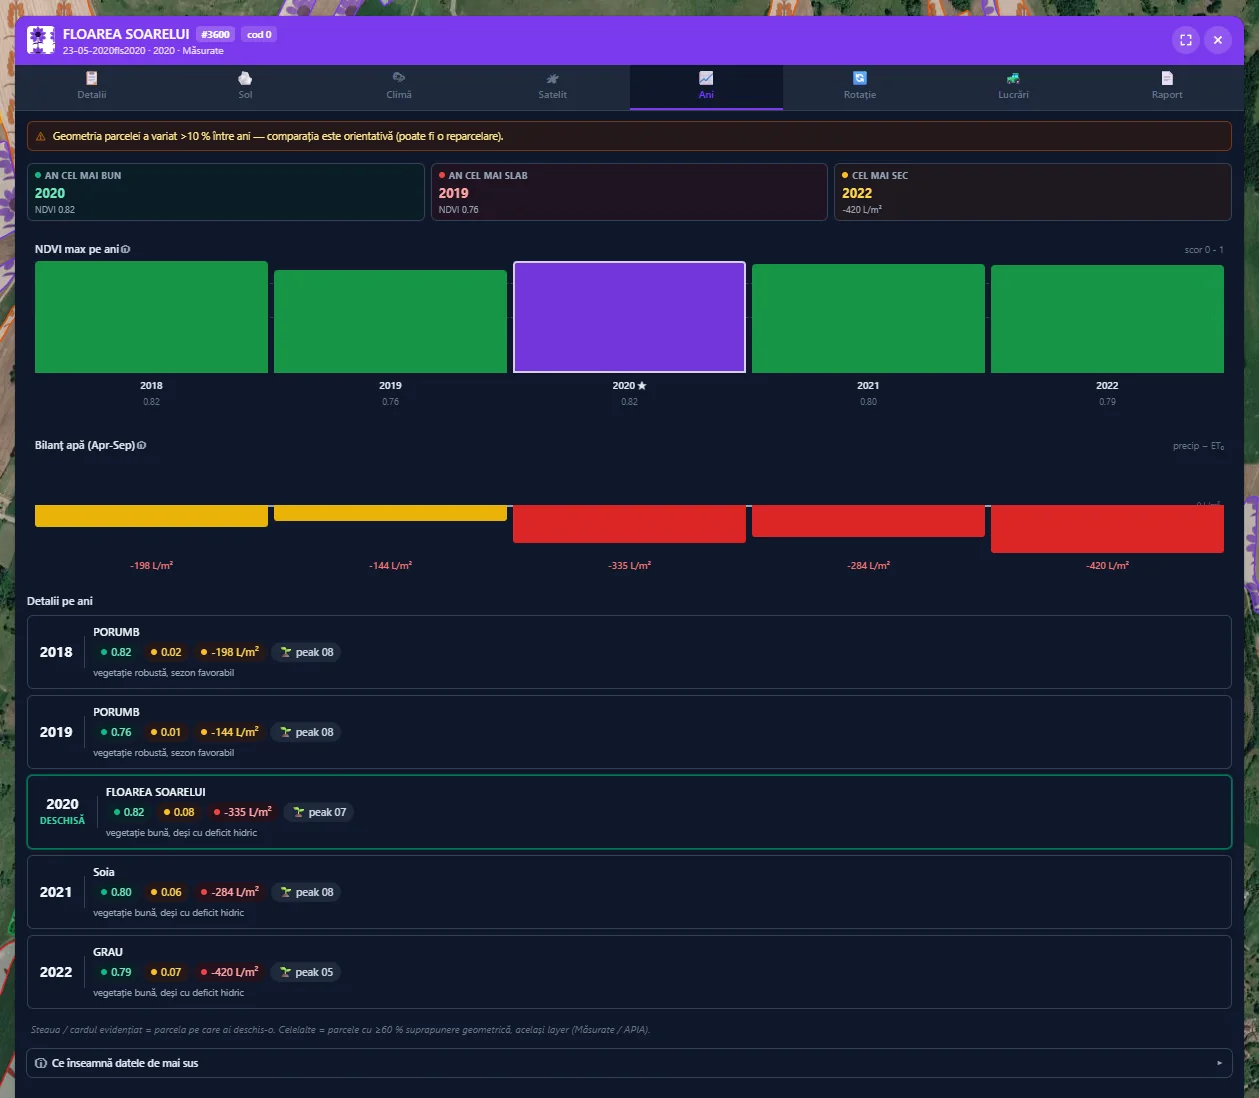Click the sunflower parcel icon in header

click(x=41, y=40)
